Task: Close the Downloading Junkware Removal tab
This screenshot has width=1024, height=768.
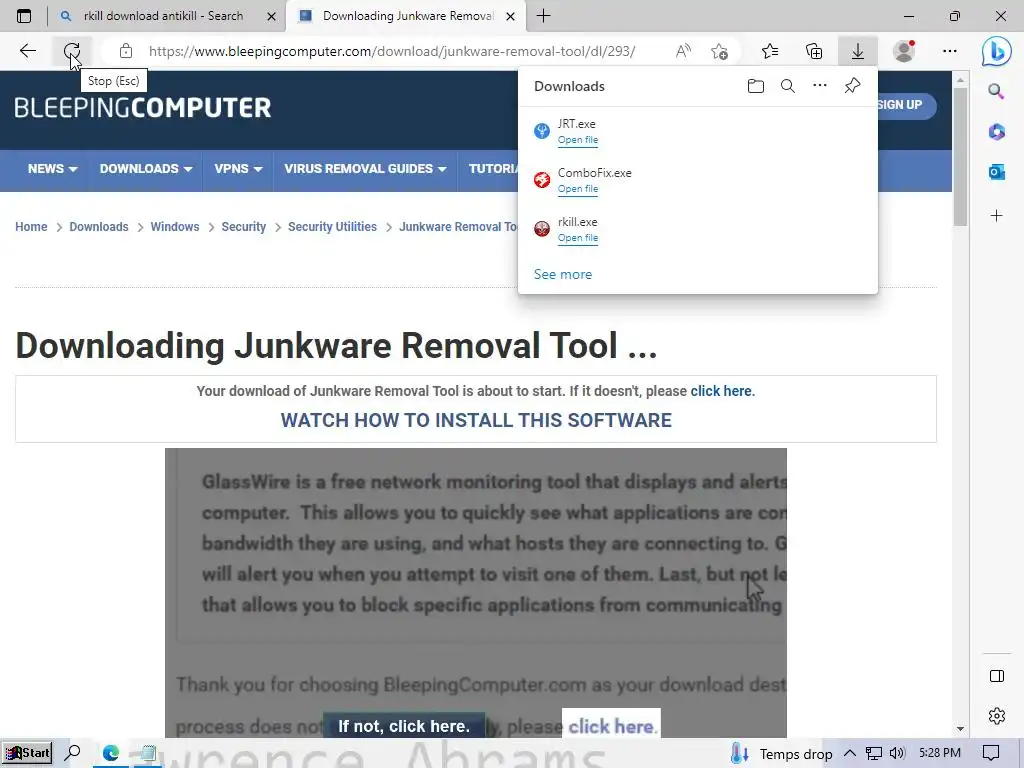Action: 511,16
